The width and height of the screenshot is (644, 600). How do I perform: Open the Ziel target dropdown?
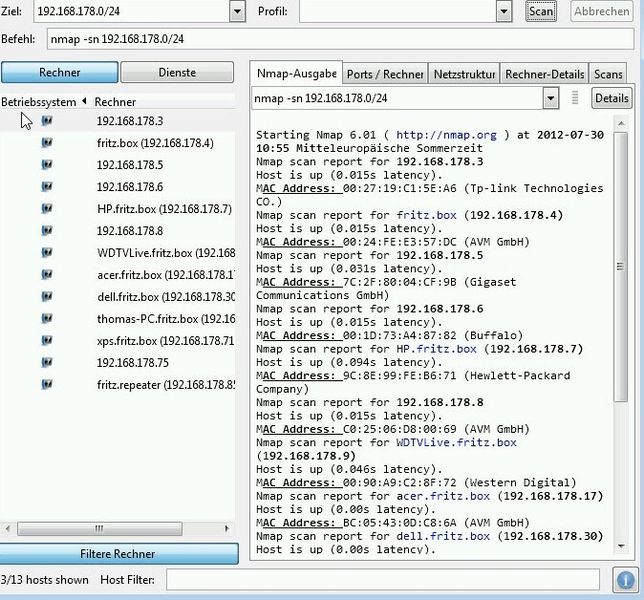click(237, 11)
